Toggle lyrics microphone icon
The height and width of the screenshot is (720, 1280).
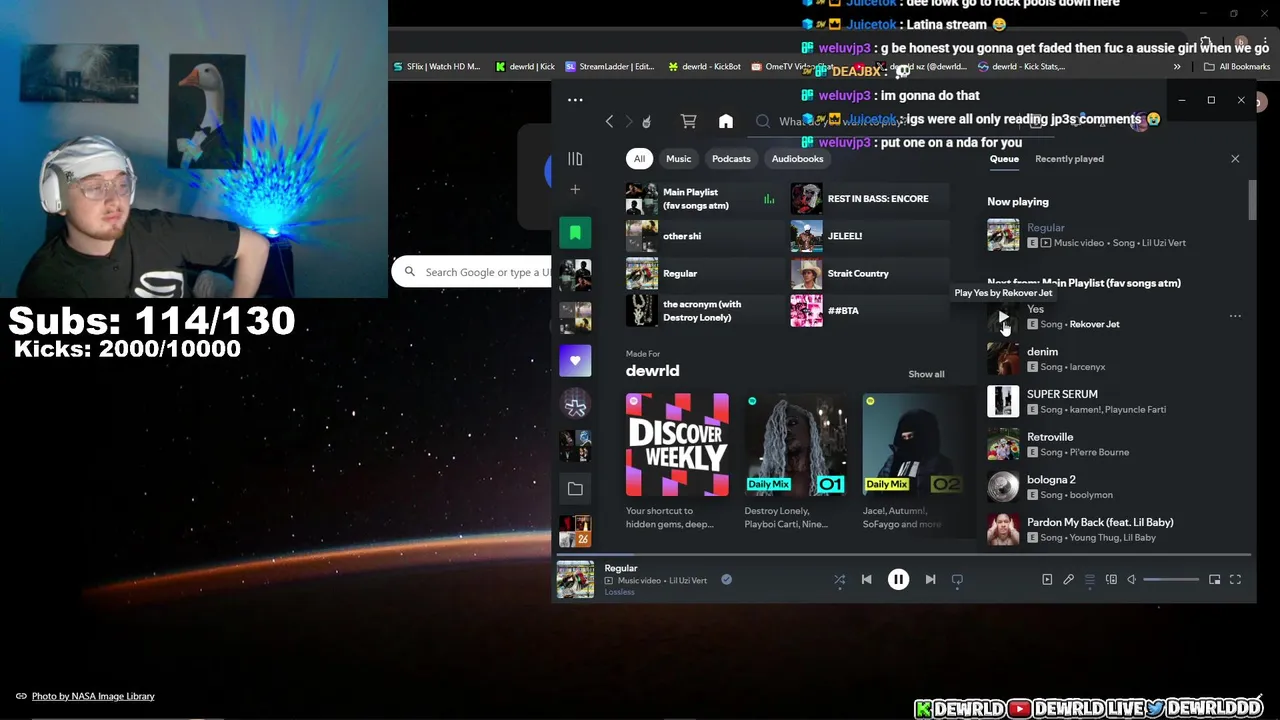1068,580
